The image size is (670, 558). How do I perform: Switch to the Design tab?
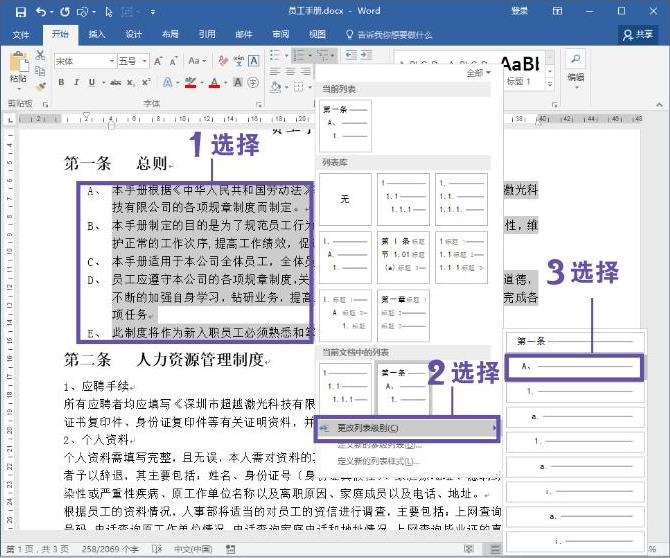(133, 34)
